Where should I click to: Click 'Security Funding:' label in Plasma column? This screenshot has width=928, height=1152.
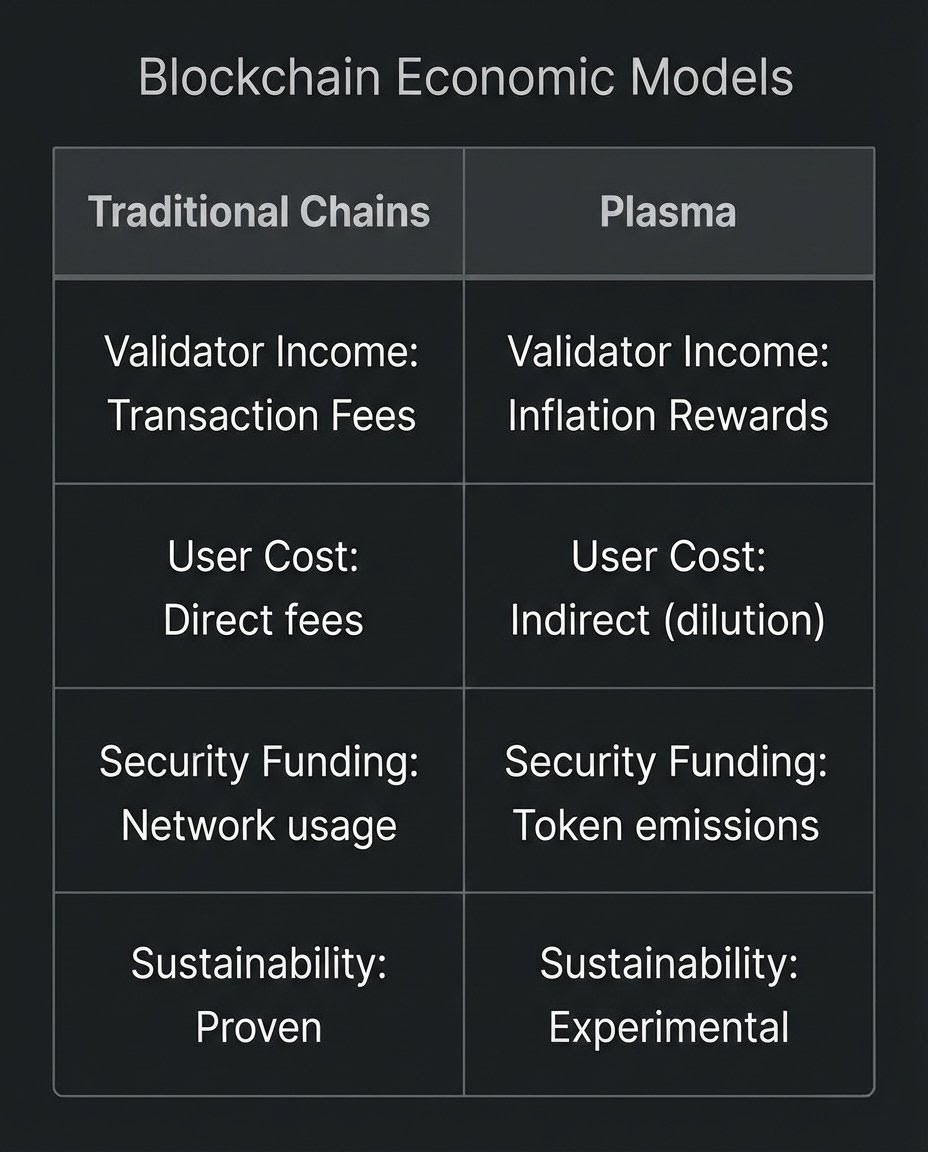pos(666,761)
